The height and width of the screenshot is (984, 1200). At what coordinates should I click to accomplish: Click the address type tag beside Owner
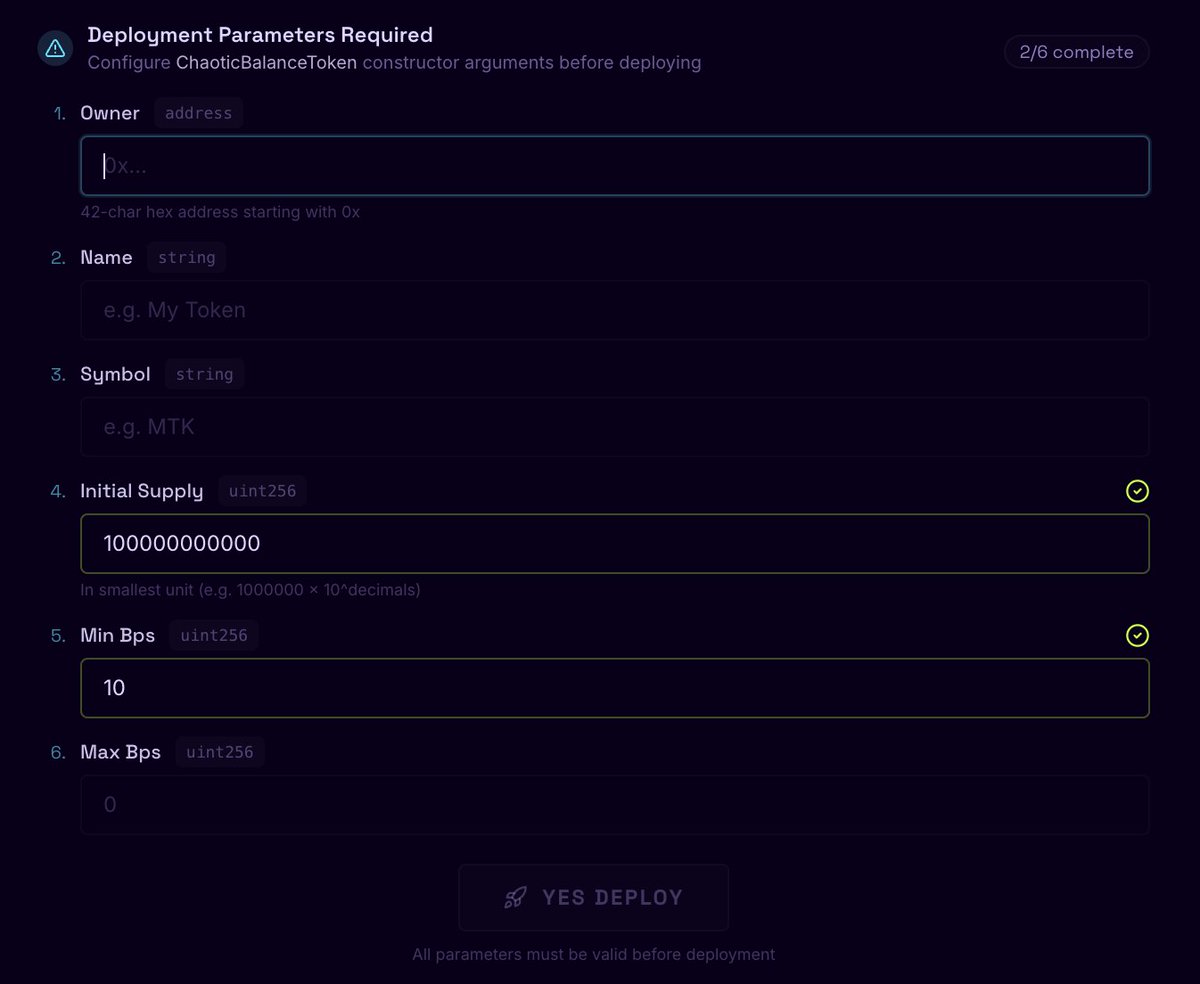tap(198, 113)
